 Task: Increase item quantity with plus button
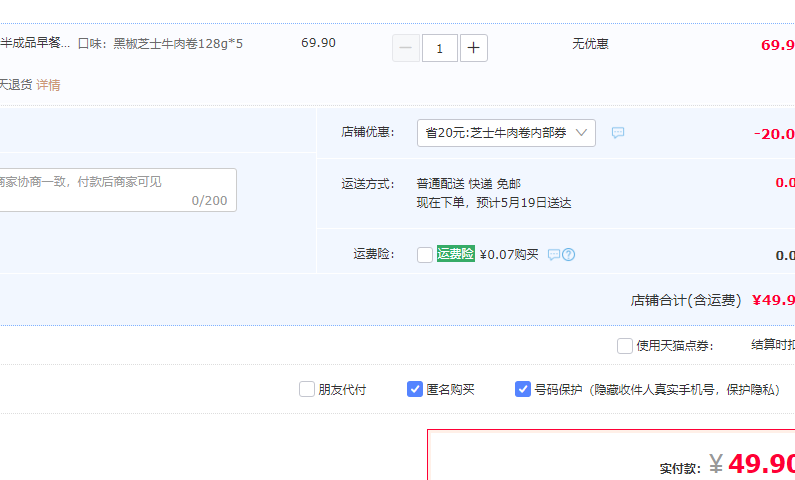(x=474, y=48)
